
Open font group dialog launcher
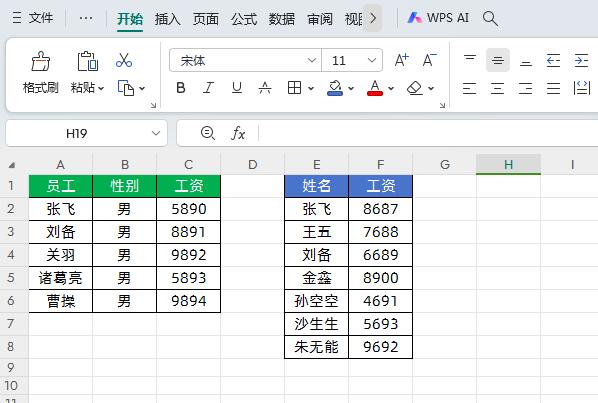[x=442, y=105]
